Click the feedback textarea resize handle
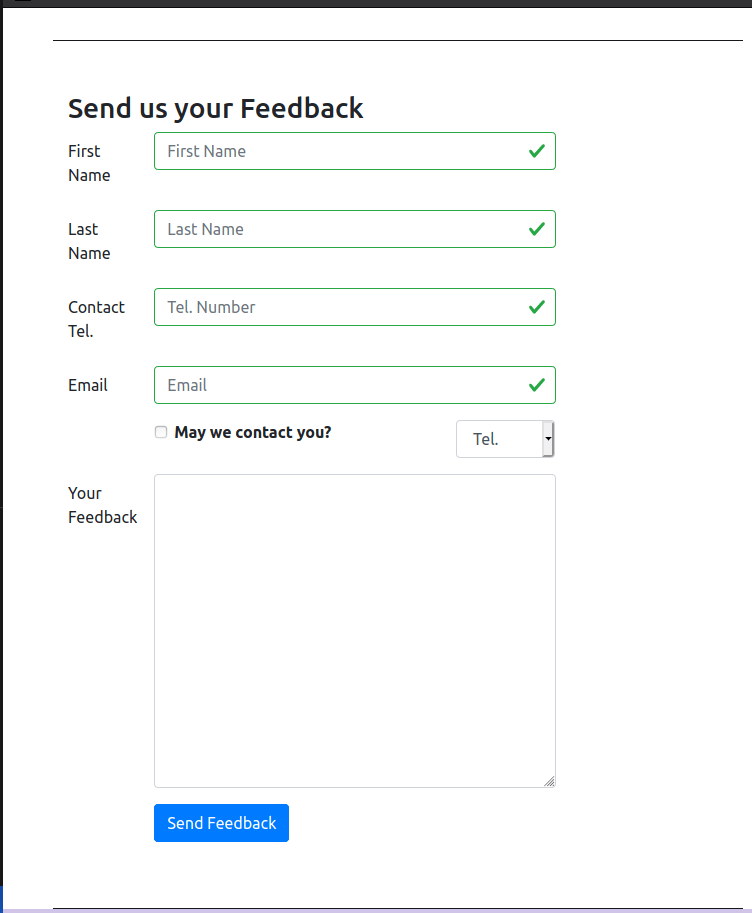This screenshot has width=752, height=913. pyautogui.click(x=549, y=781)
